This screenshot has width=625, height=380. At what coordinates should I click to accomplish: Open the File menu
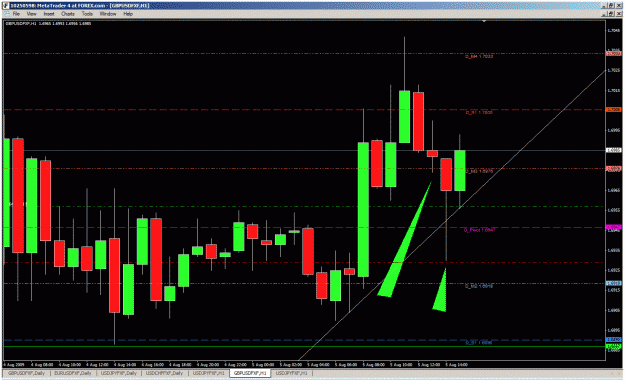click(x=16, y=14)
